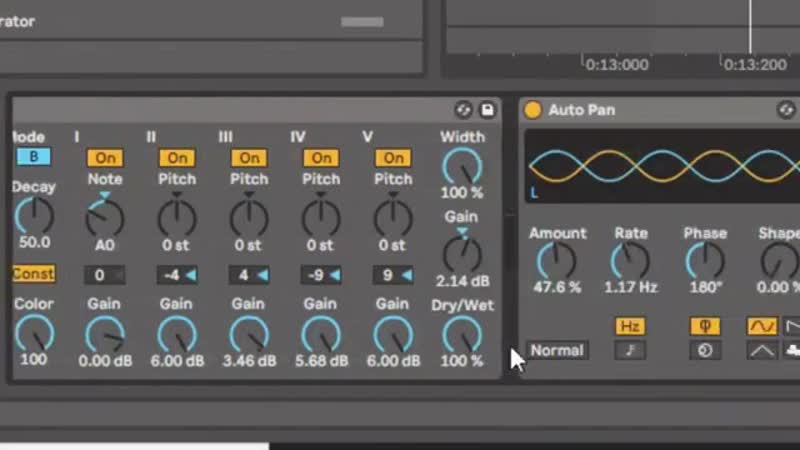Switch rate to synced note icon

pyautogui.click(x=630, y=350)
